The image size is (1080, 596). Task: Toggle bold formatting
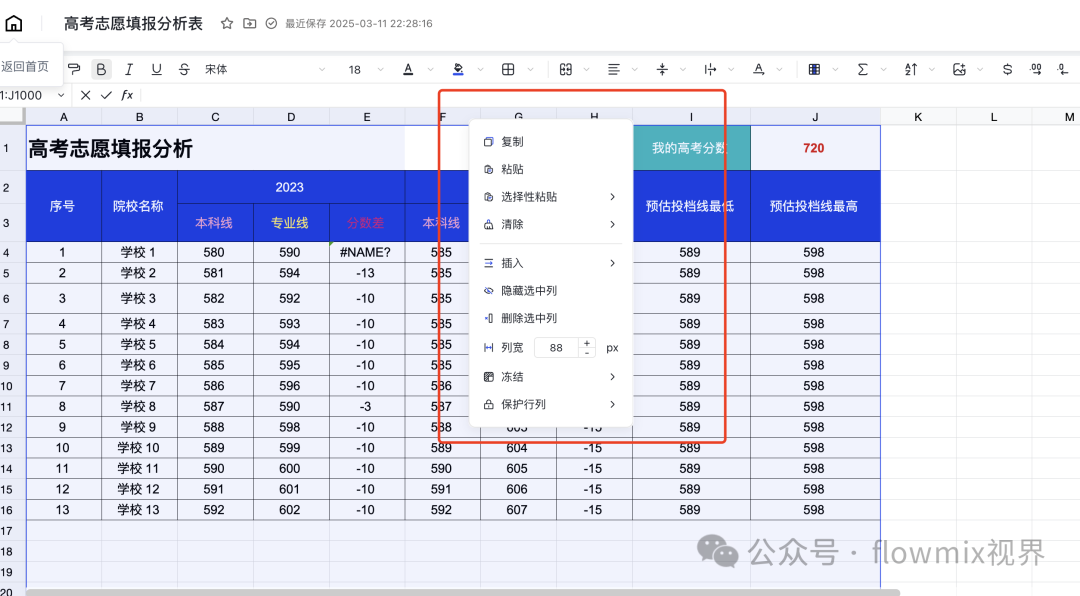pyautogui.click(x=101, y=69)
